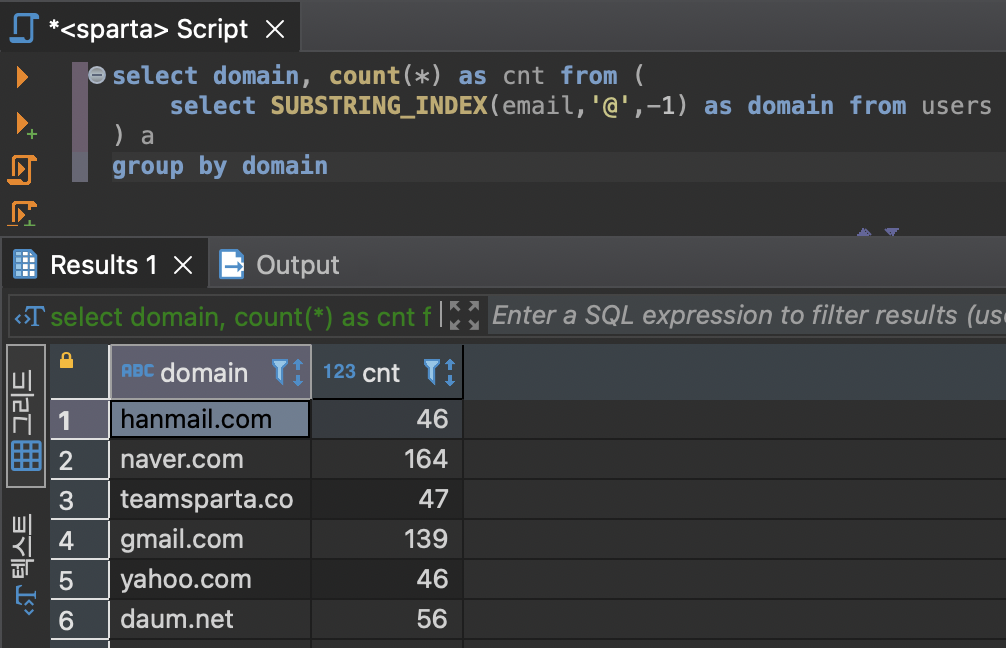Click the yahoo.com count 46 cell

387,579
